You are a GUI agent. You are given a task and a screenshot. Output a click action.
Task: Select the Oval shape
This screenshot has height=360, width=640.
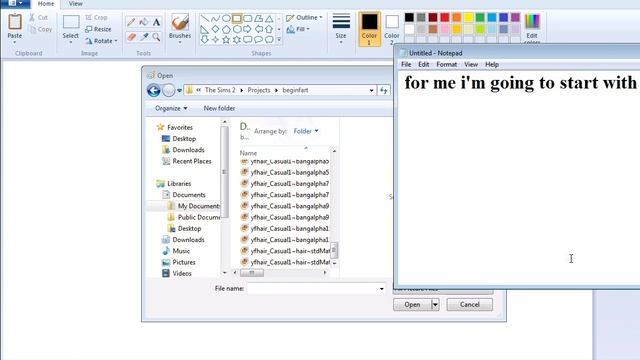click(226, 19)
